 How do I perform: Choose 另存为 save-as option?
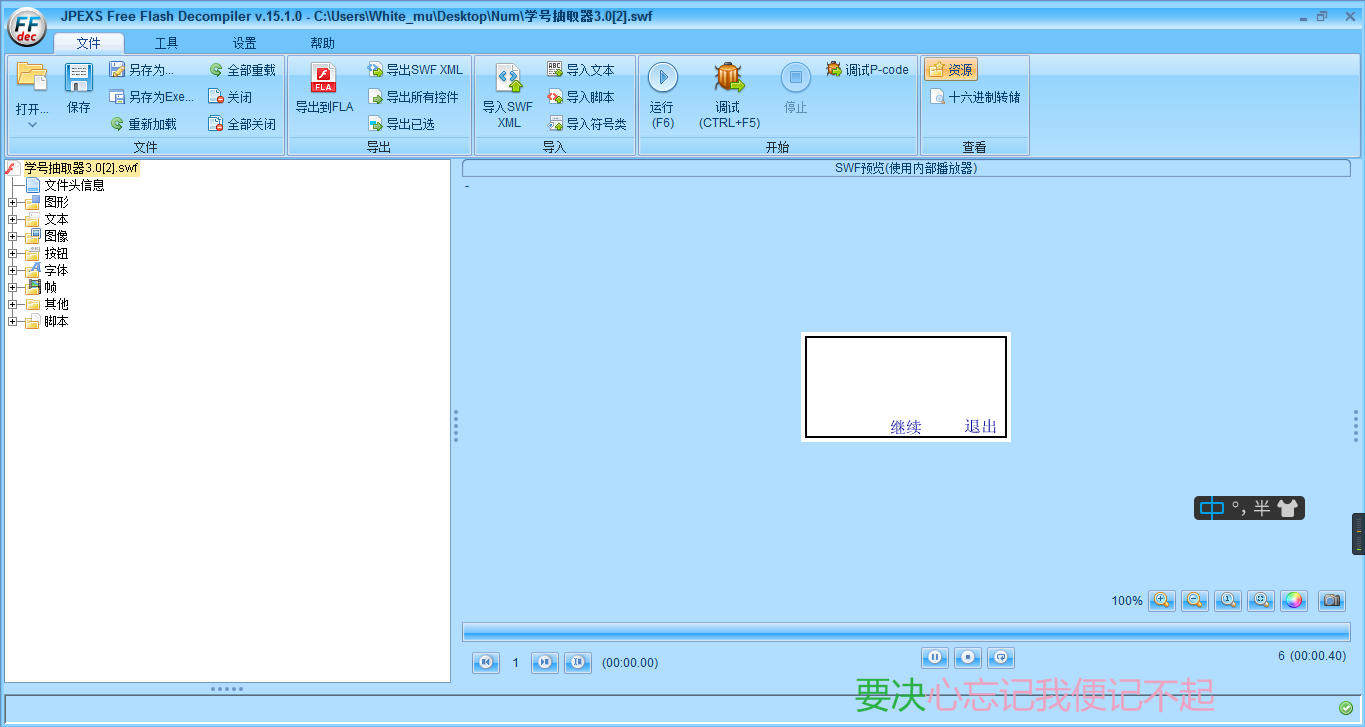(142, 70)
